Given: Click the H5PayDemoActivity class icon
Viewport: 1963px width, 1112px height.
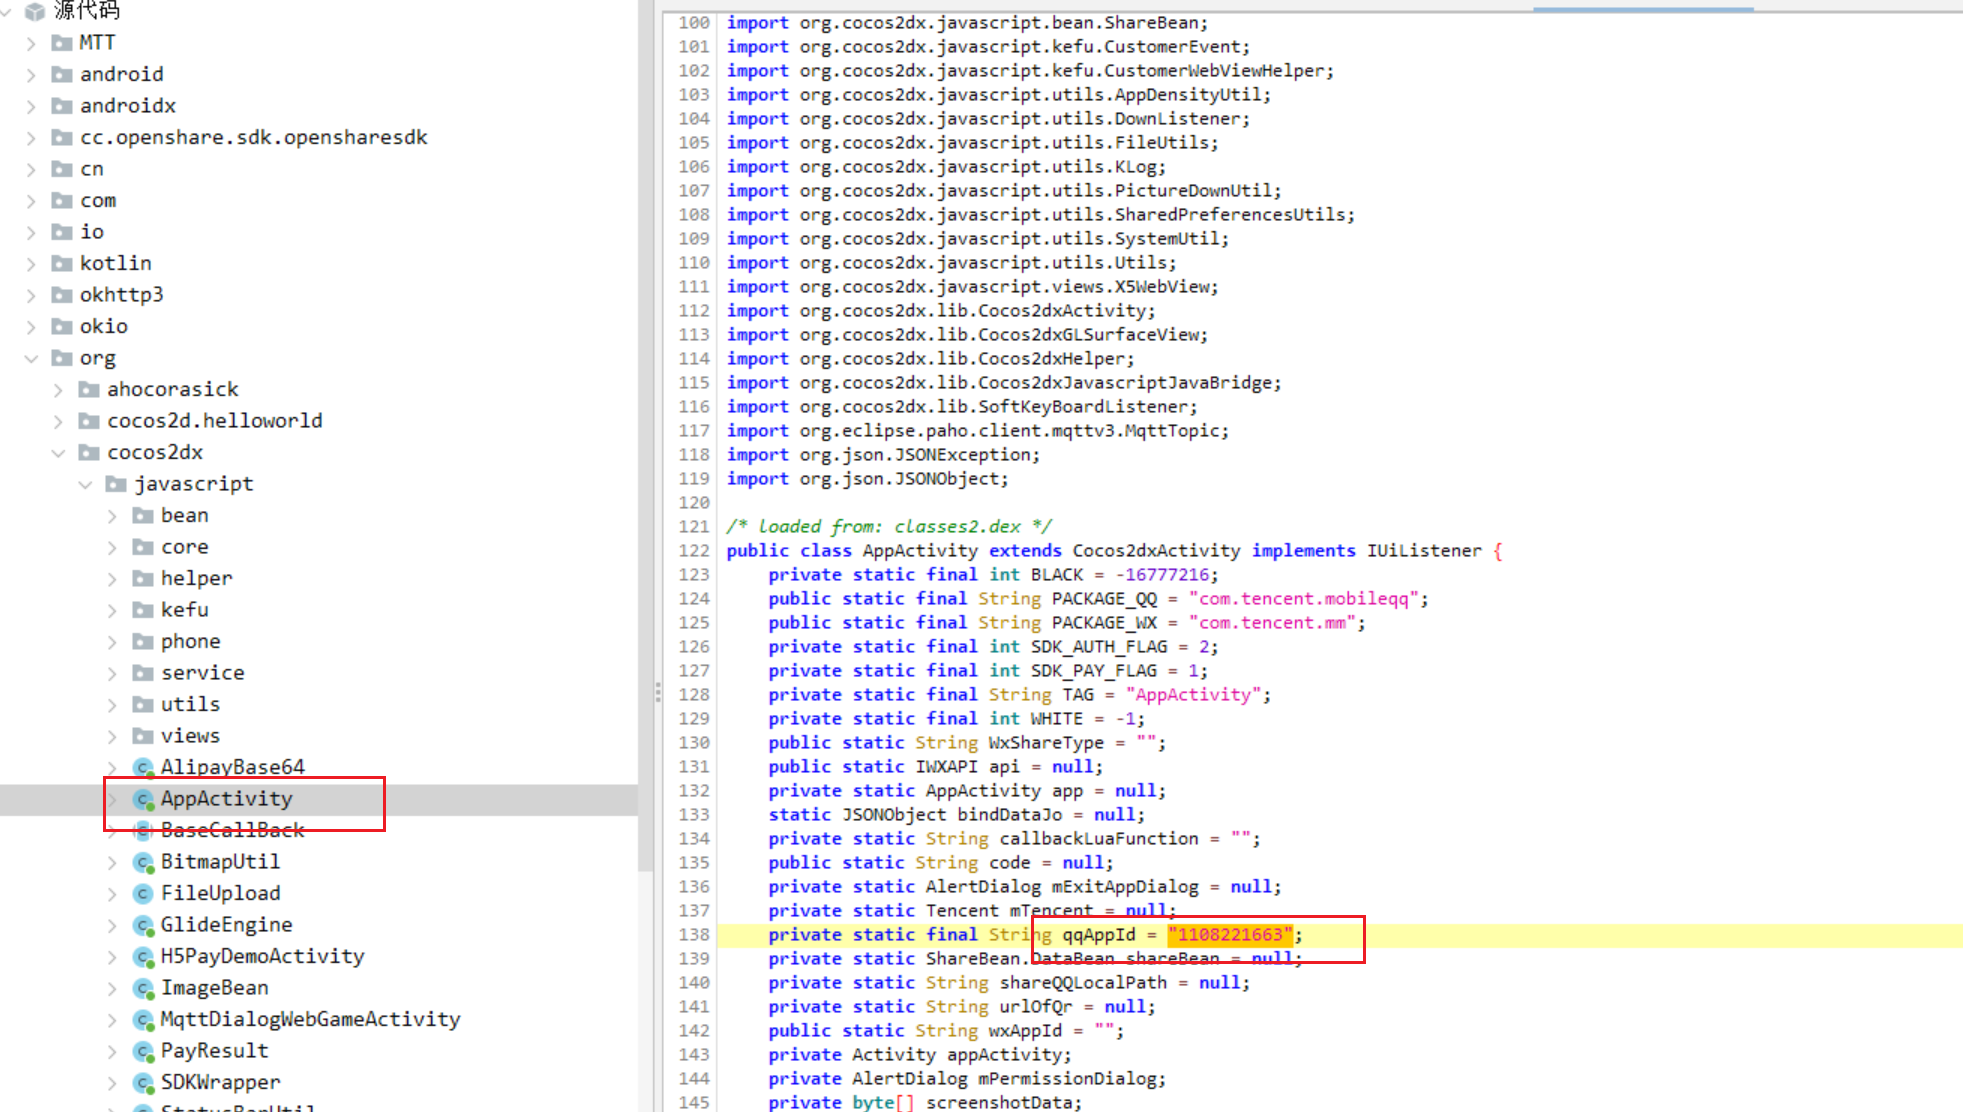Looking at the screenshot, I should [x=143, y=957].
